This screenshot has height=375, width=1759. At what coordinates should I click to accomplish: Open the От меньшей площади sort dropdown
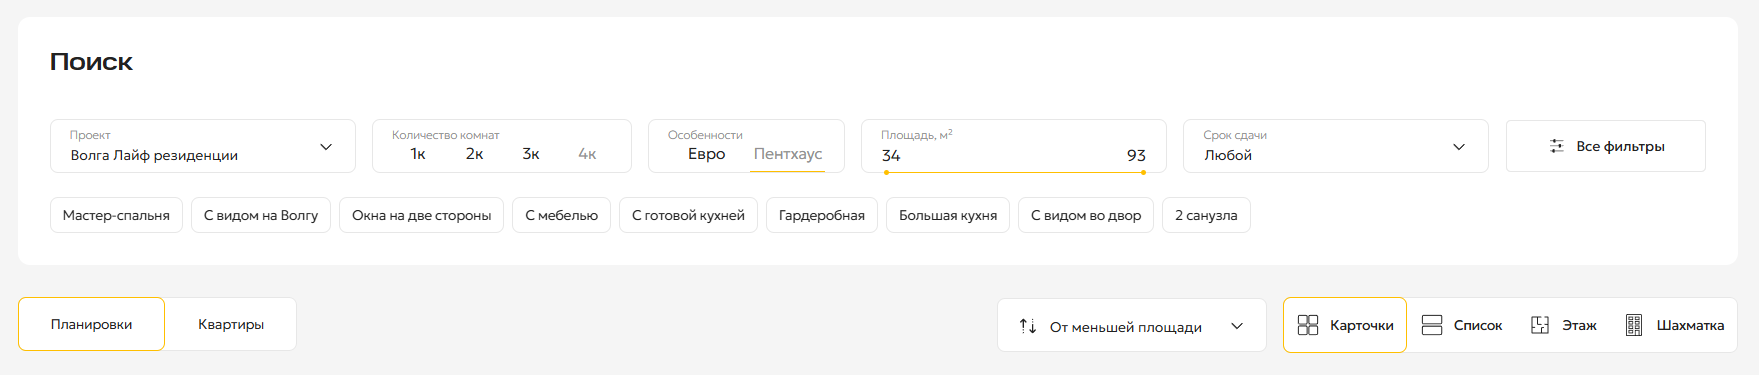[x=1132, y=325]
